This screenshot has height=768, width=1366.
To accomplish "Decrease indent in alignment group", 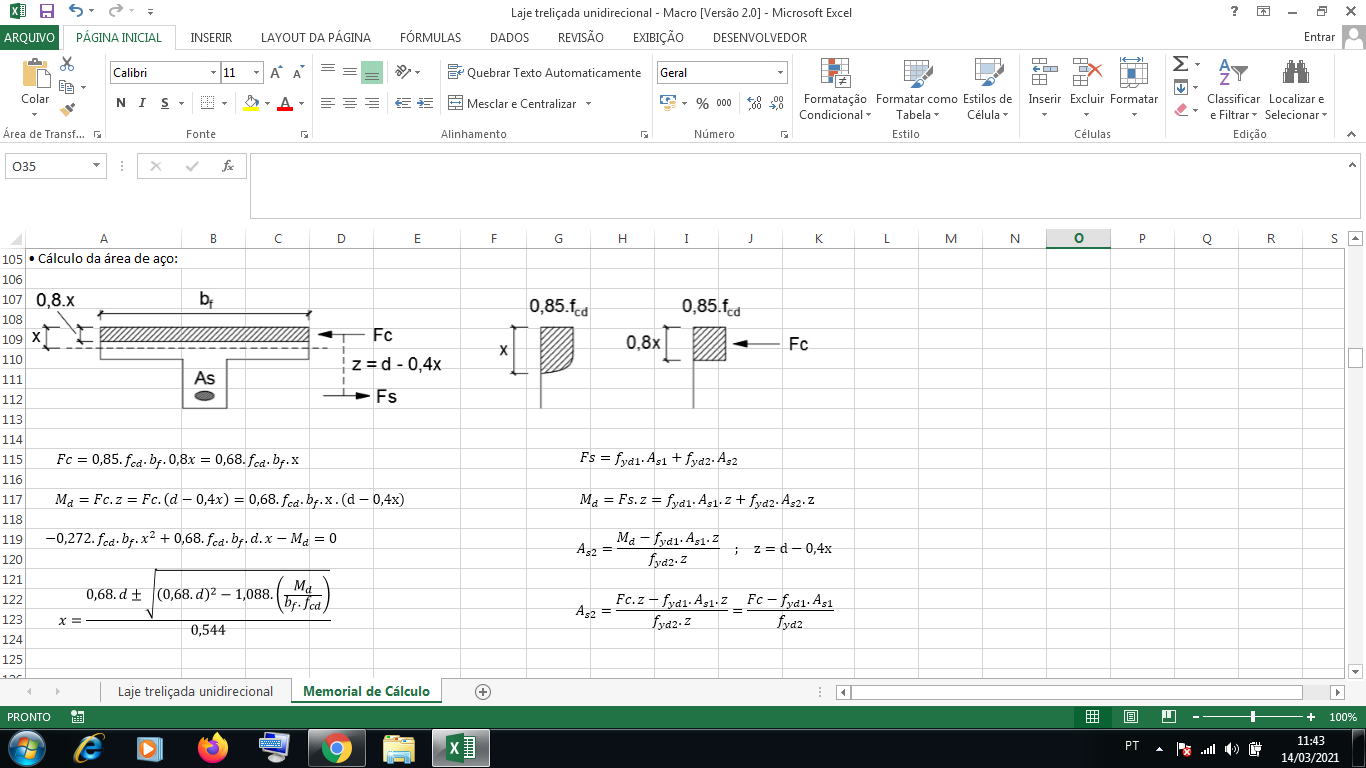I will point(403,103).
